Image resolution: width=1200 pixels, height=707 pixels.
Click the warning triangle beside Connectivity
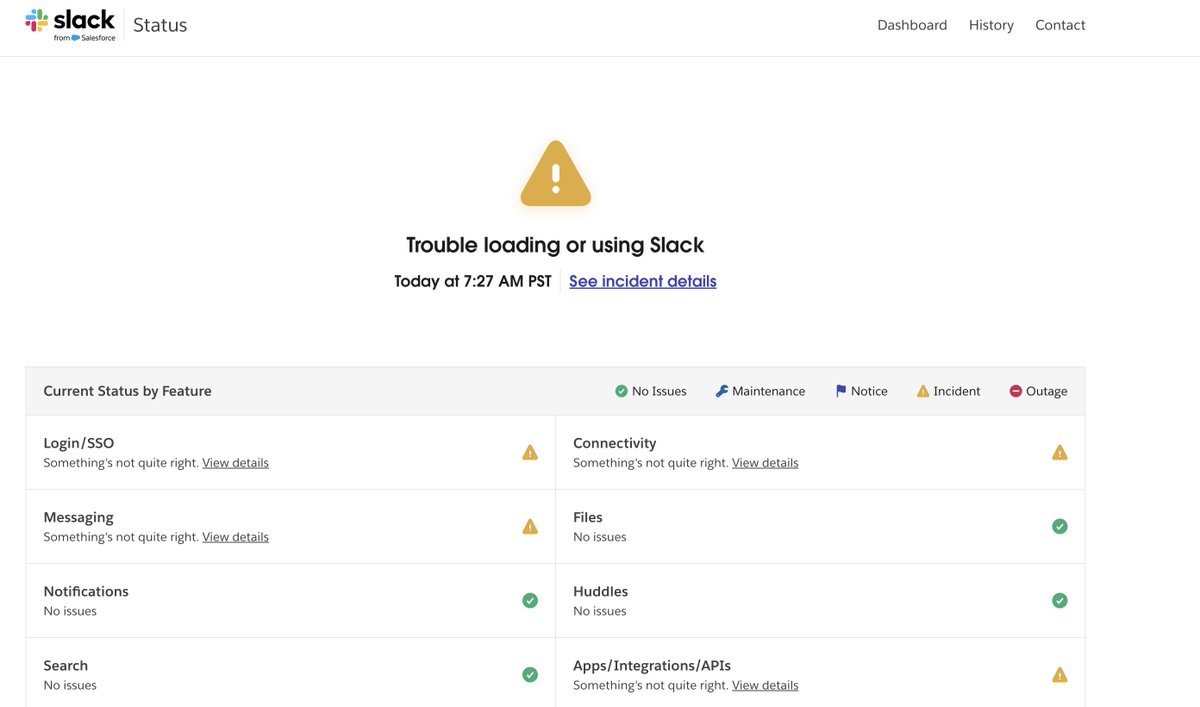pyautogui.click(x=1060, y=451)
